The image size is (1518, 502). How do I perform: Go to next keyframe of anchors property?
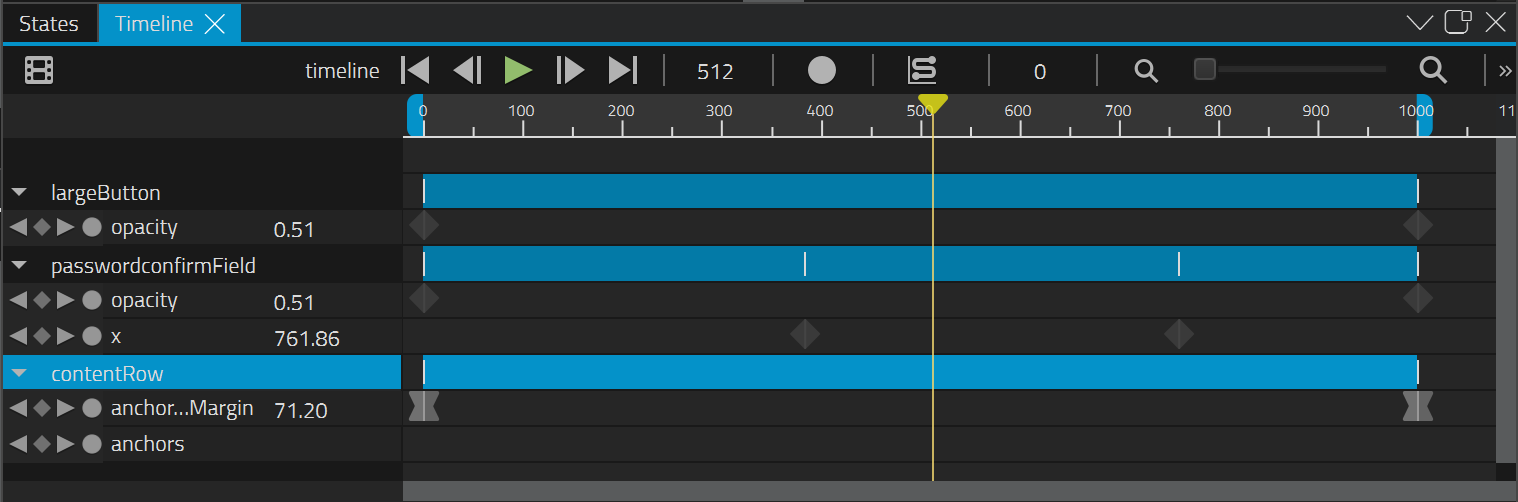click(x=66, y=444)
